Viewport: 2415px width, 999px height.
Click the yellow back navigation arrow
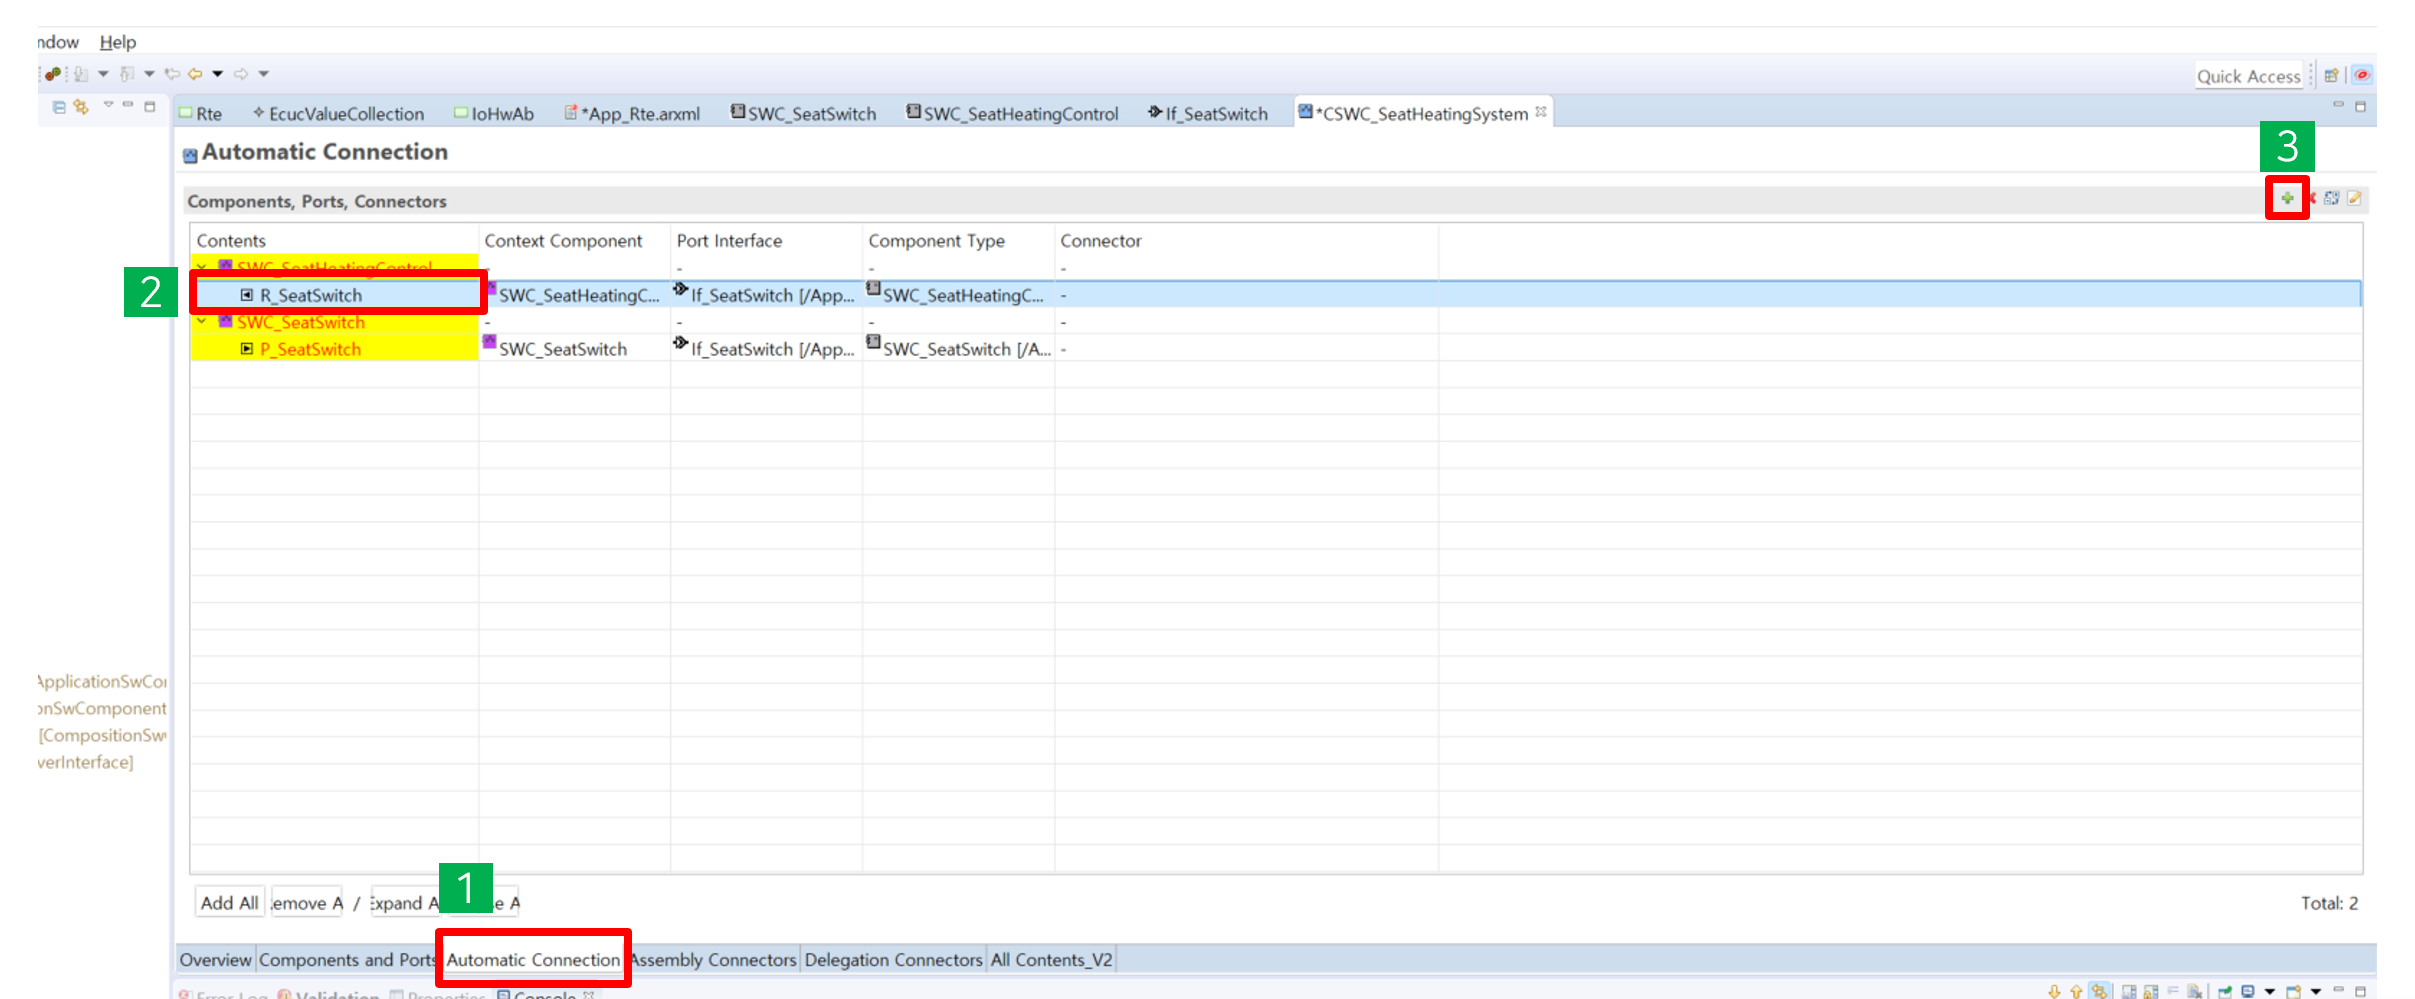195,74
